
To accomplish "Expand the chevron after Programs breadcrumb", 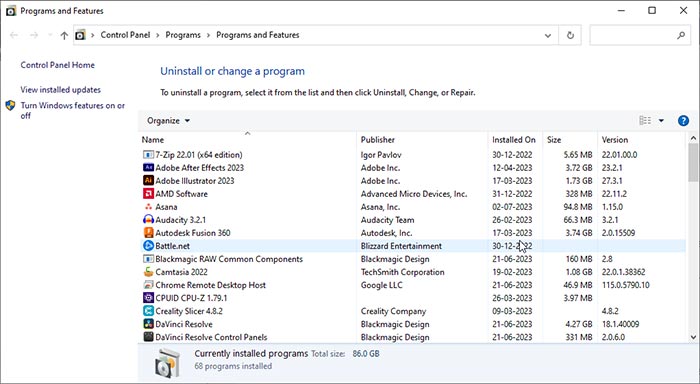I will point(208,35).
